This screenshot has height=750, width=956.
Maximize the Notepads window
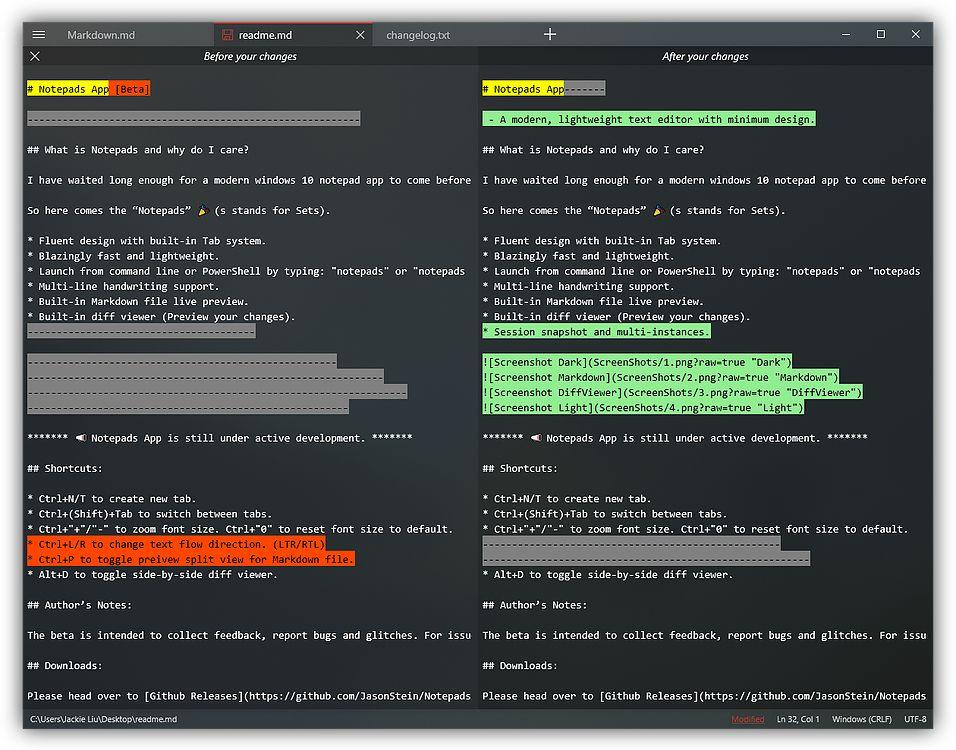[x=881, y=34]
